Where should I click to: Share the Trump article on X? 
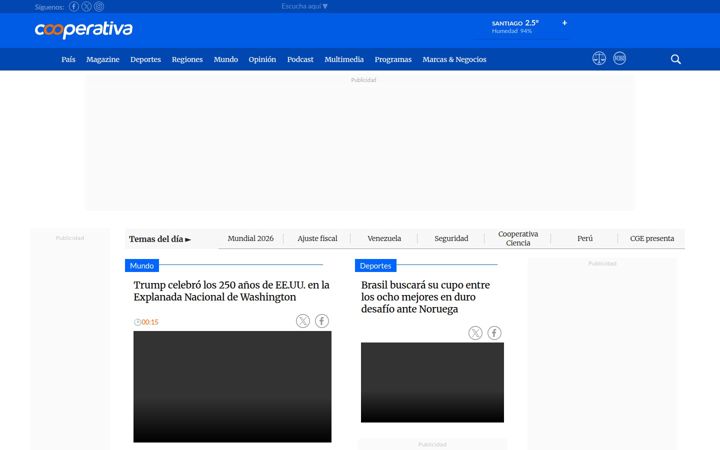[303, 321]
